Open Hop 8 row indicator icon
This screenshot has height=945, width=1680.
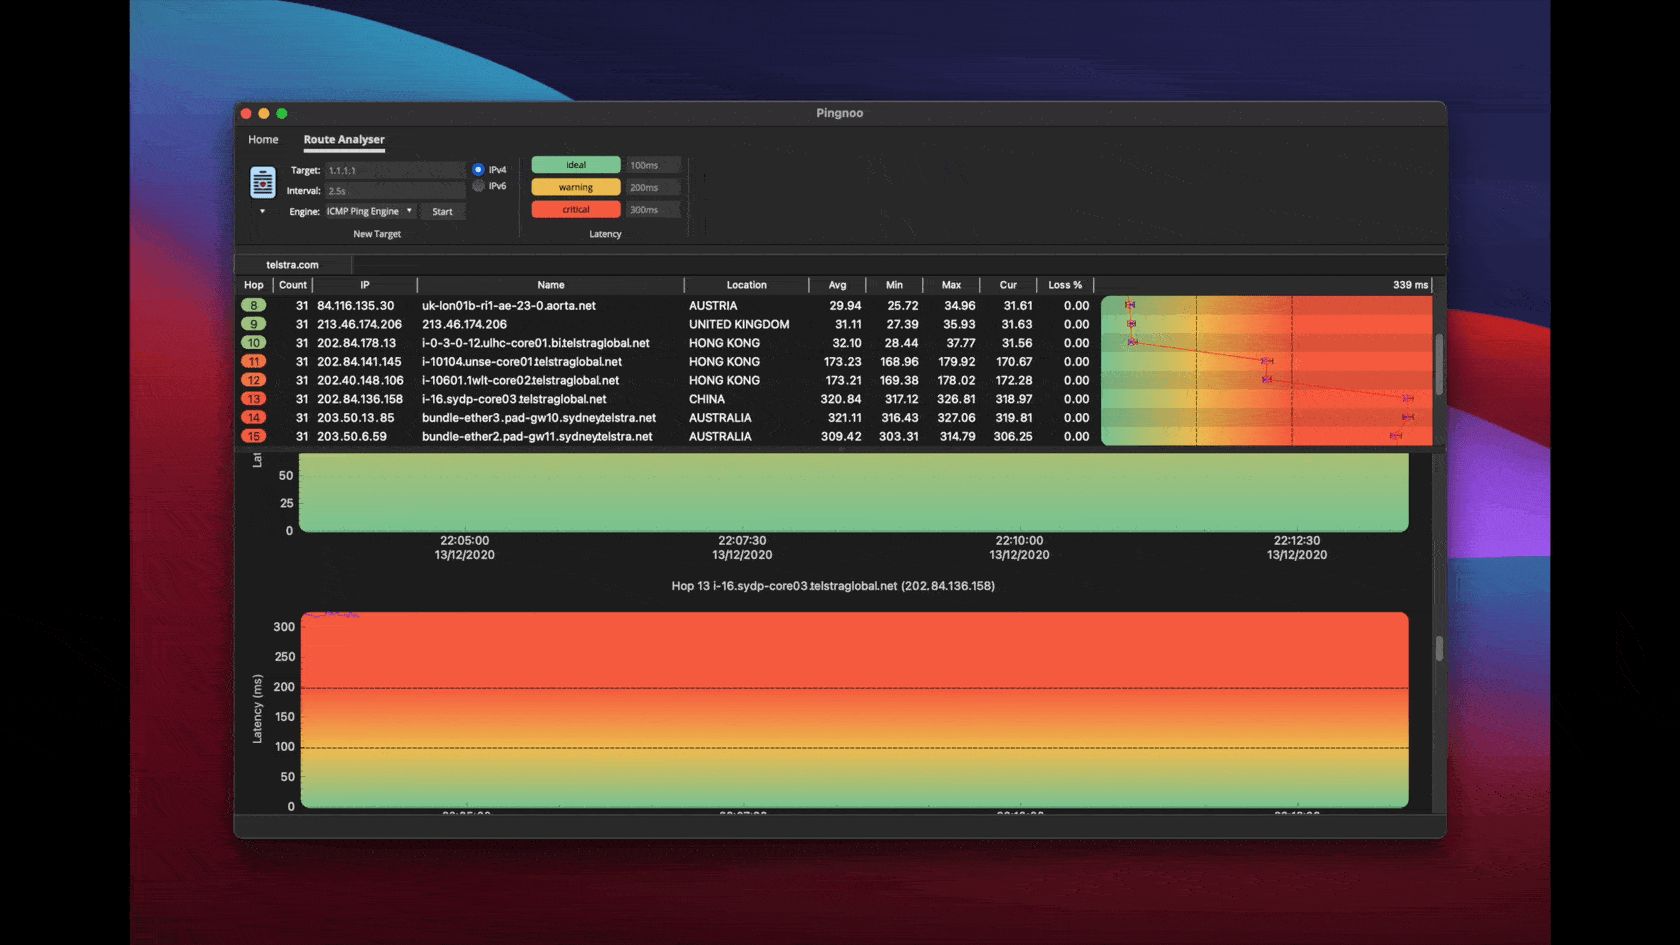[x=254, y=305]
